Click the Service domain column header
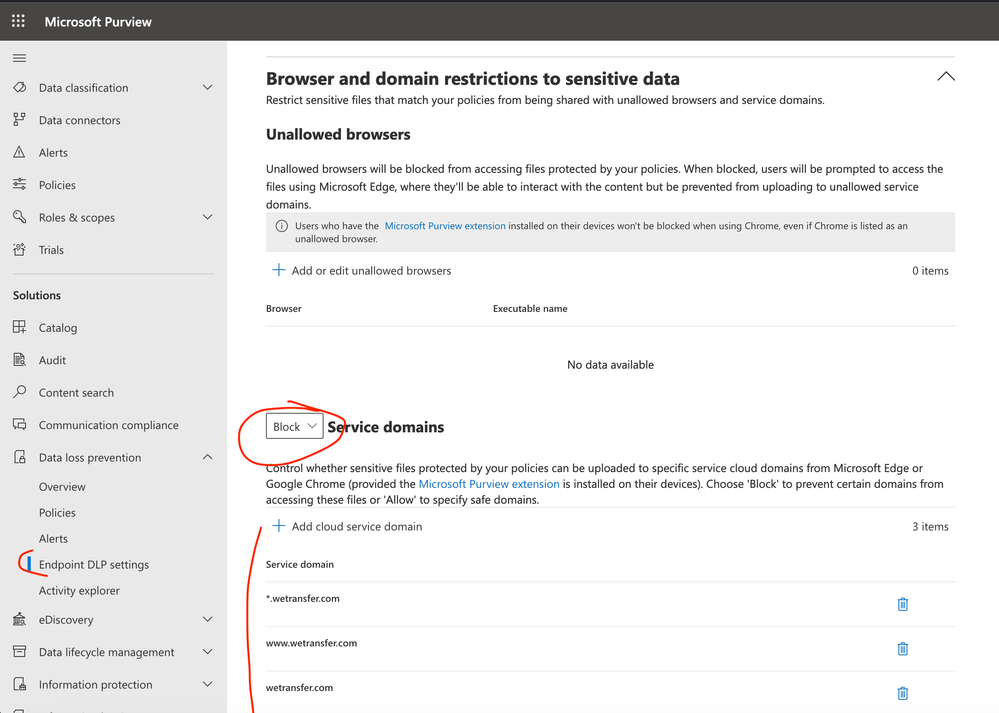999x713 pixels. point(299,565)
